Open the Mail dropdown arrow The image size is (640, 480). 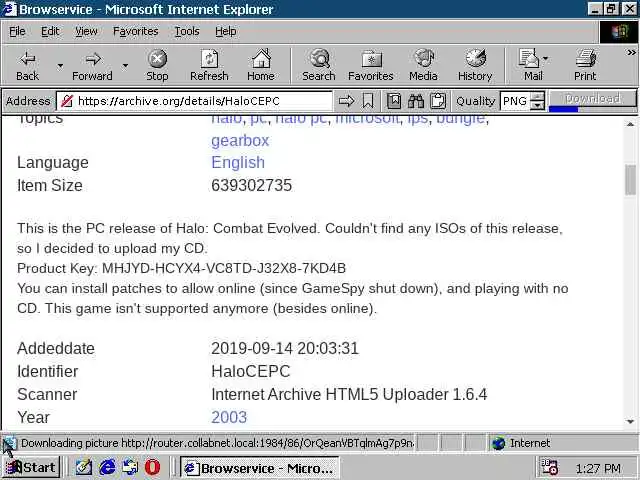(546, 59)
